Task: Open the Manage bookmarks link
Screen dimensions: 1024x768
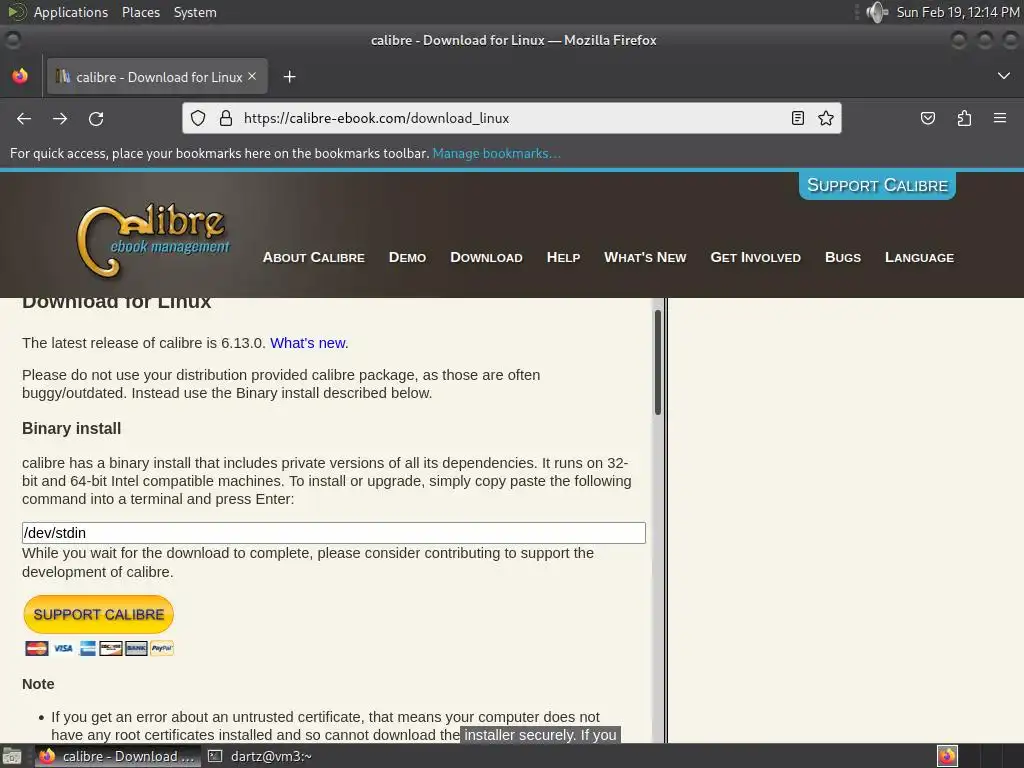Action: point(496,153)
